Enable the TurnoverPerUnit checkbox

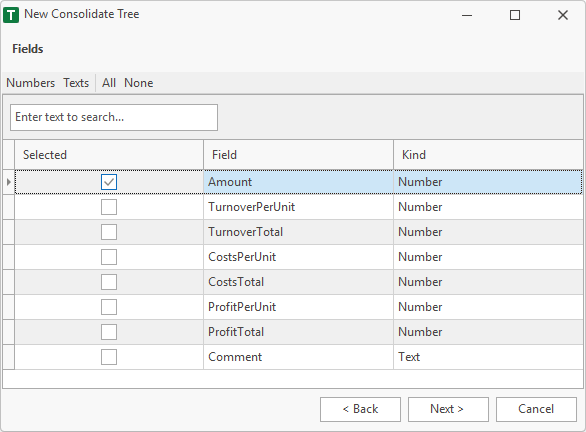109,207
